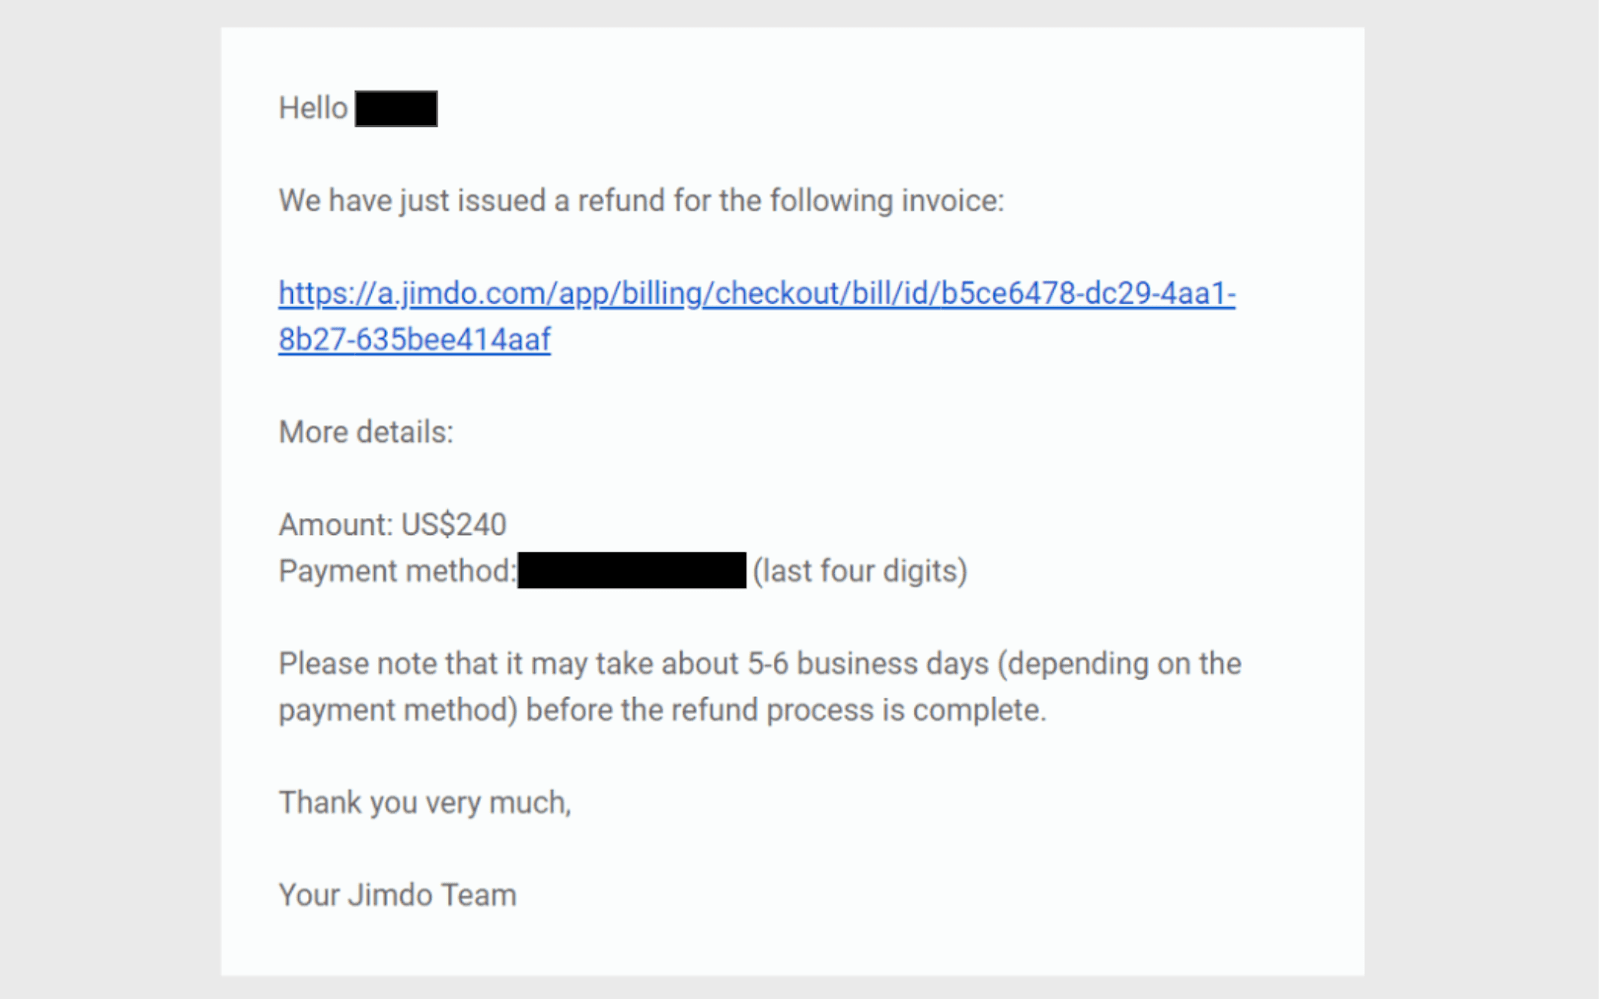Viewport: 1600px width, 999px height.
Task: Click the 'Hello' greeting word
Action: pyautogui.click(x=313, y=108)
